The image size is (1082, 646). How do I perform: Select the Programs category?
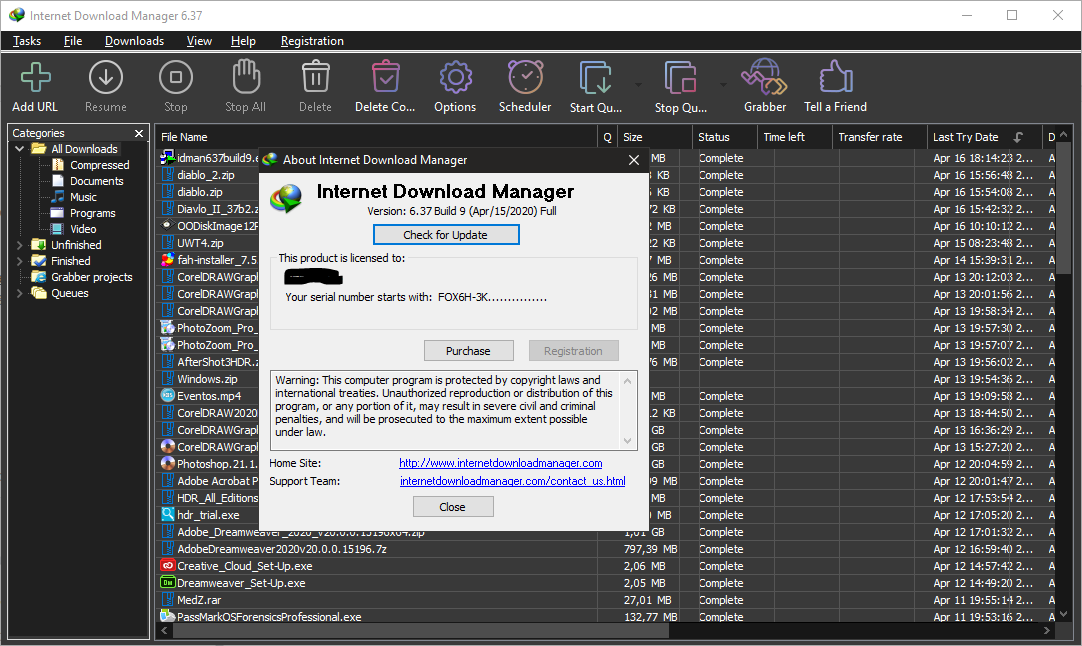point(84,213)
